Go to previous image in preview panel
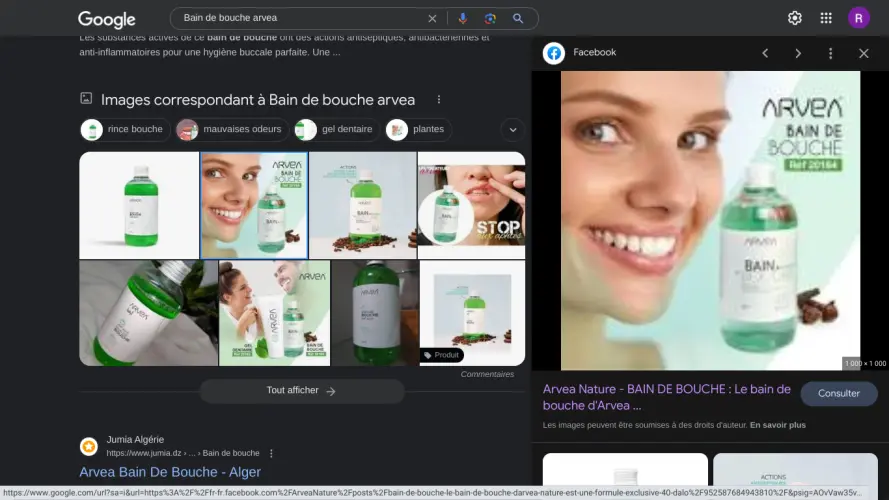Viewport: 889px width, 500px height. coord(765,53)
